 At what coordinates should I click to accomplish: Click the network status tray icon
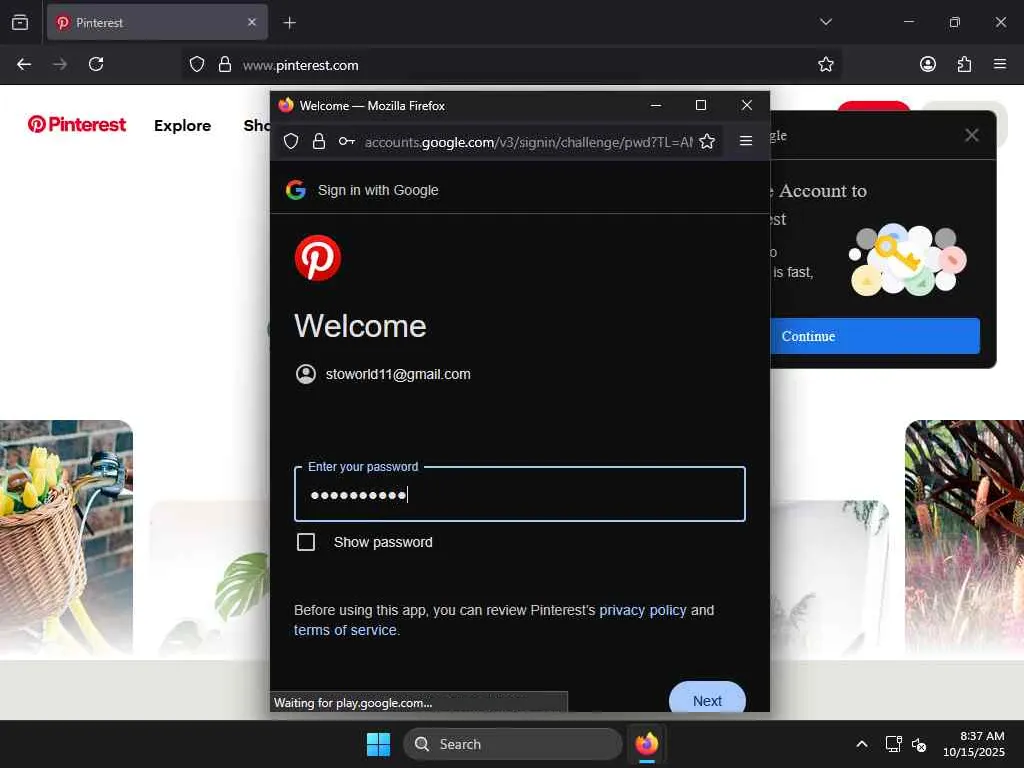tap(893, 744)
